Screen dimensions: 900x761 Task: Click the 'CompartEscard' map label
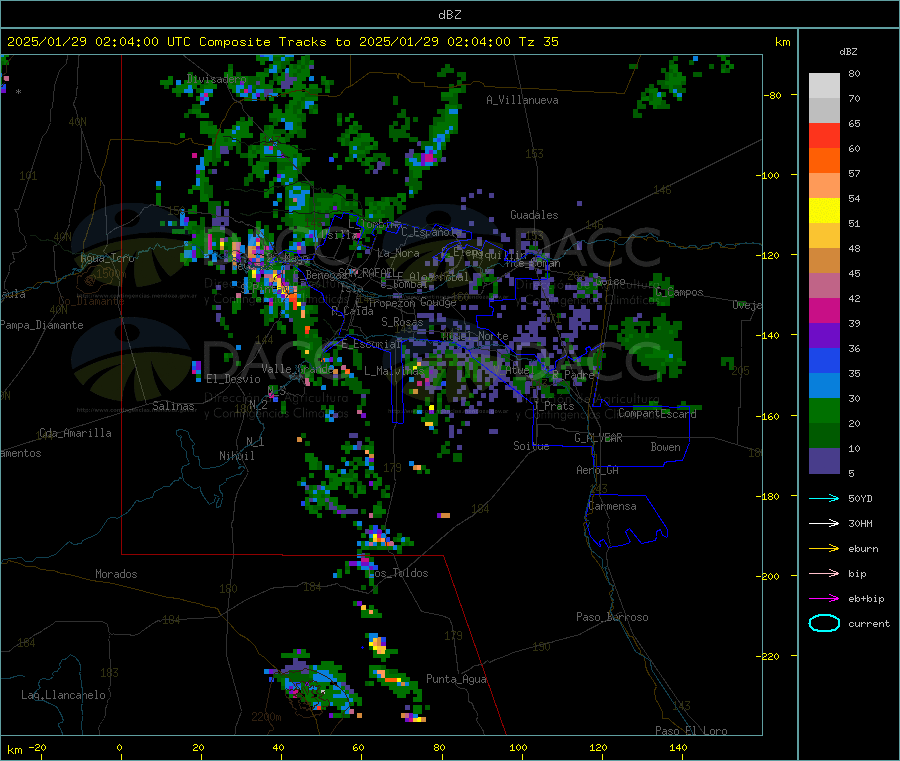pyautogui.click(x=657, y=413)
